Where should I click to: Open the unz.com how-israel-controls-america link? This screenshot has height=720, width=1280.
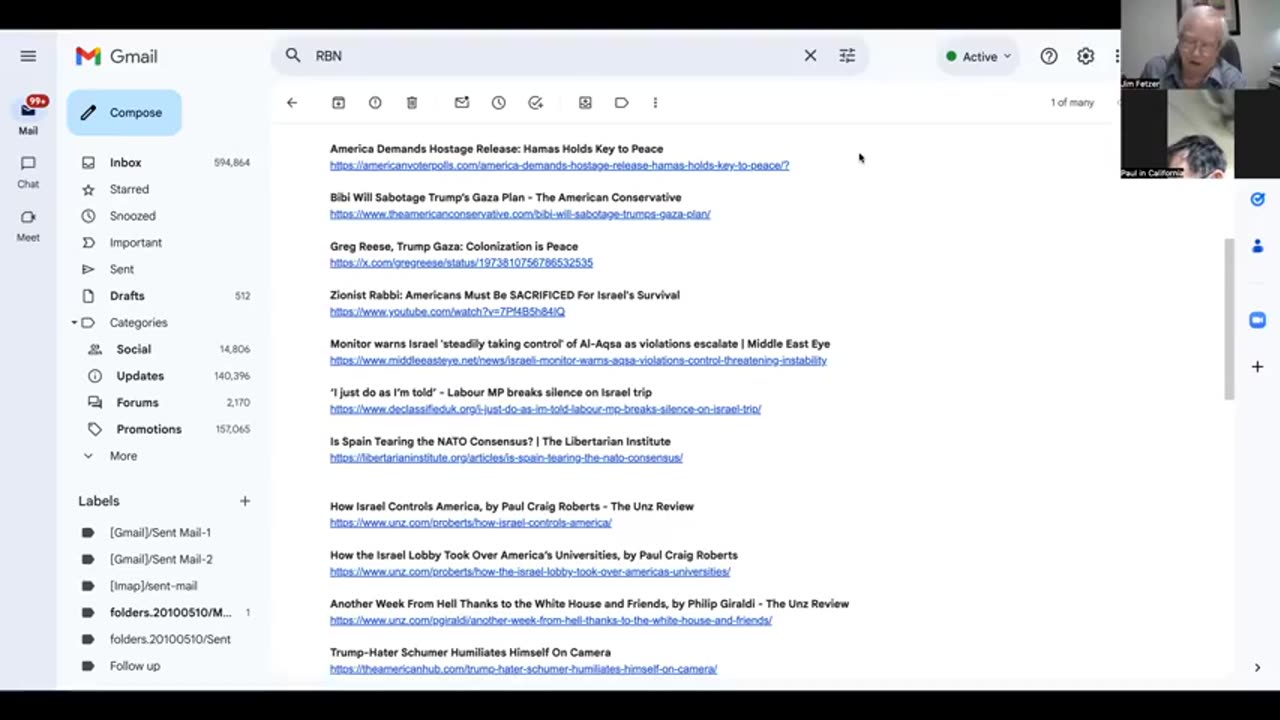[470, 523]
